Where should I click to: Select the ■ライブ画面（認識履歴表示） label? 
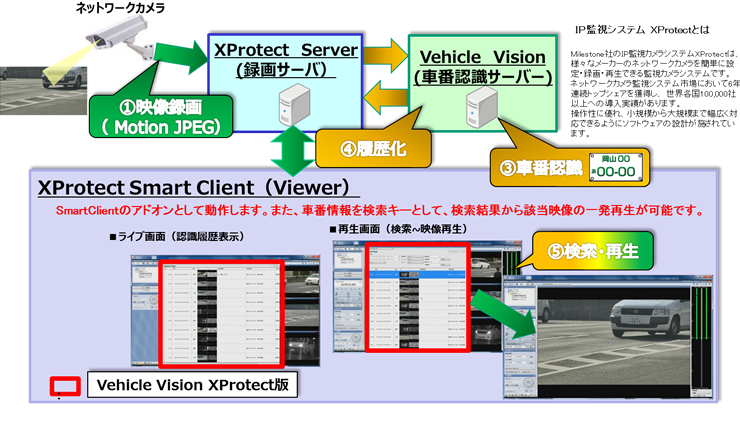177,236
